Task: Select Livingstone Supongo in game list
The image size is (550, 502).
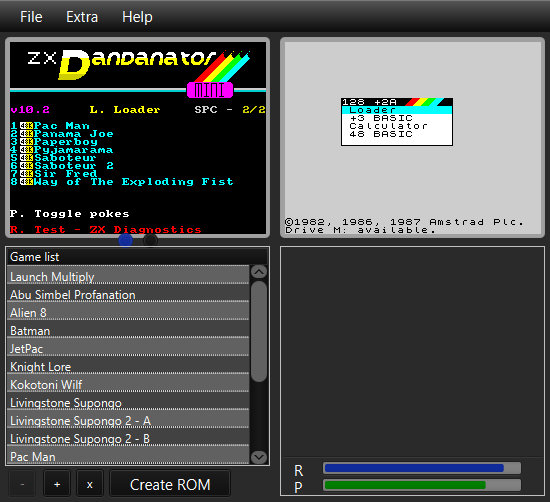Action: [x=128, y=401]
